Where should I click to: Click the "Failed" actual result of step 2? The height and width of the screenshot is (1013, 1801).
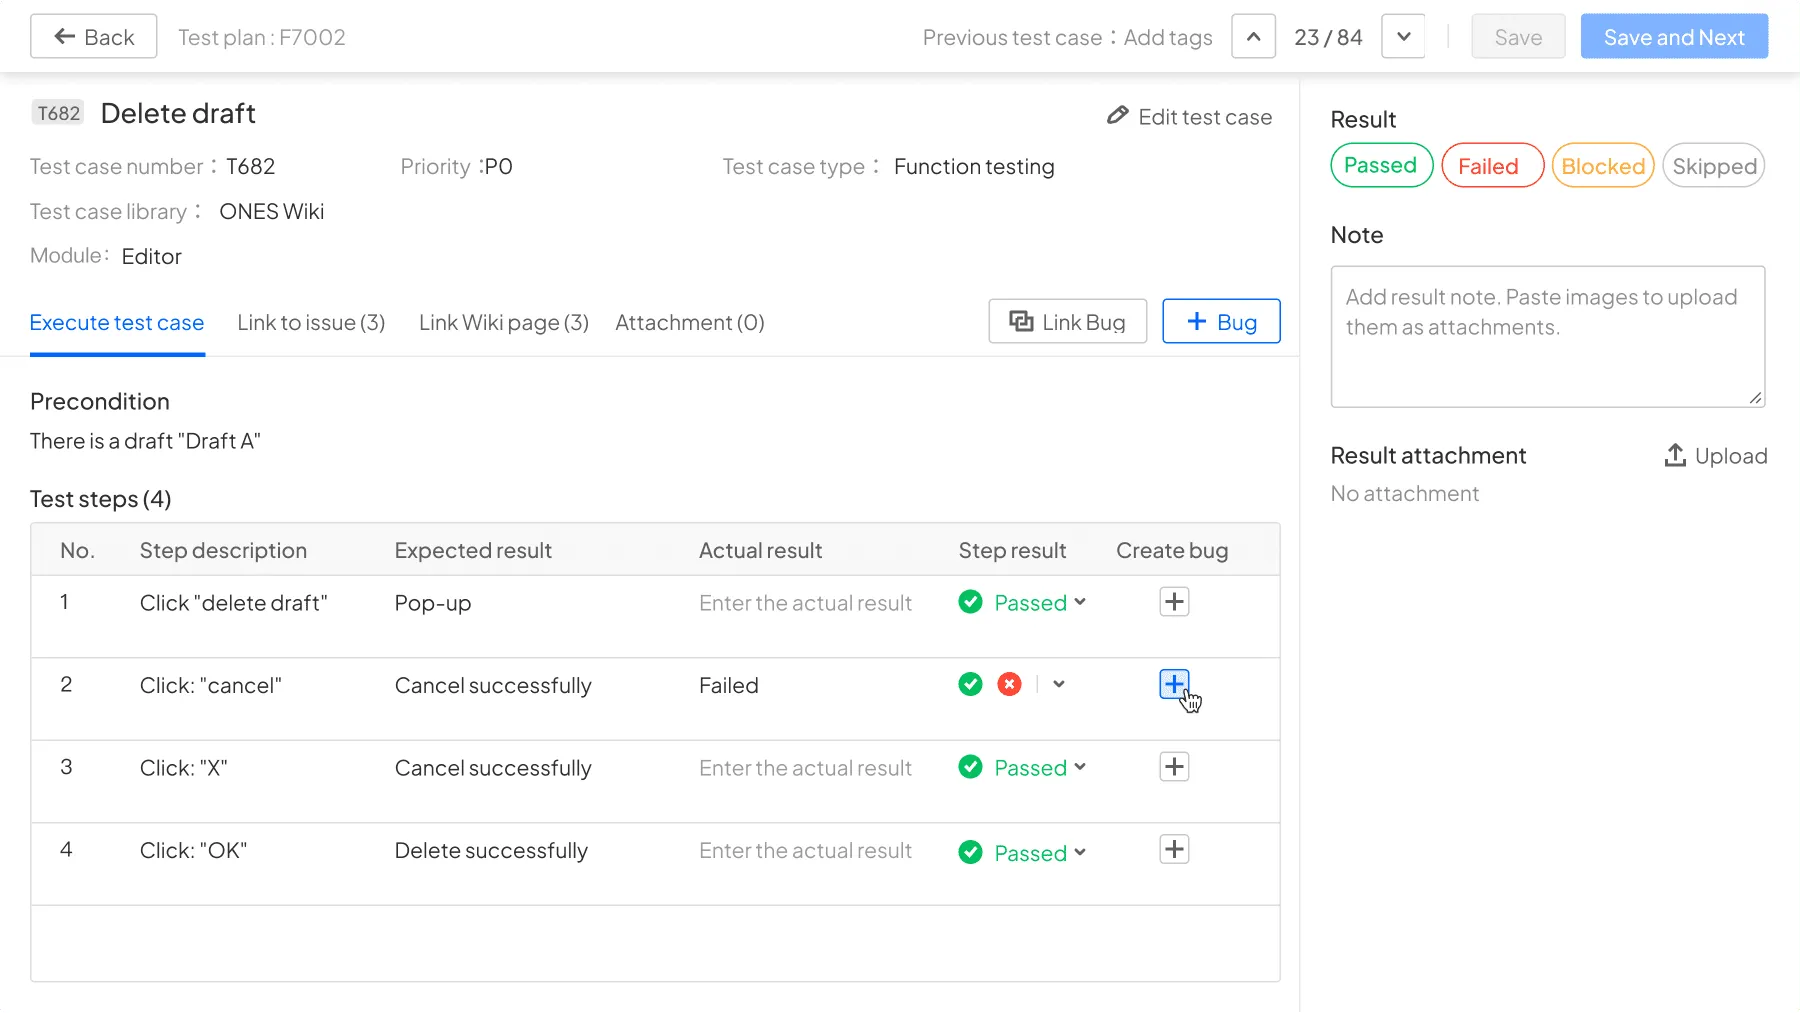coord(729,686)
